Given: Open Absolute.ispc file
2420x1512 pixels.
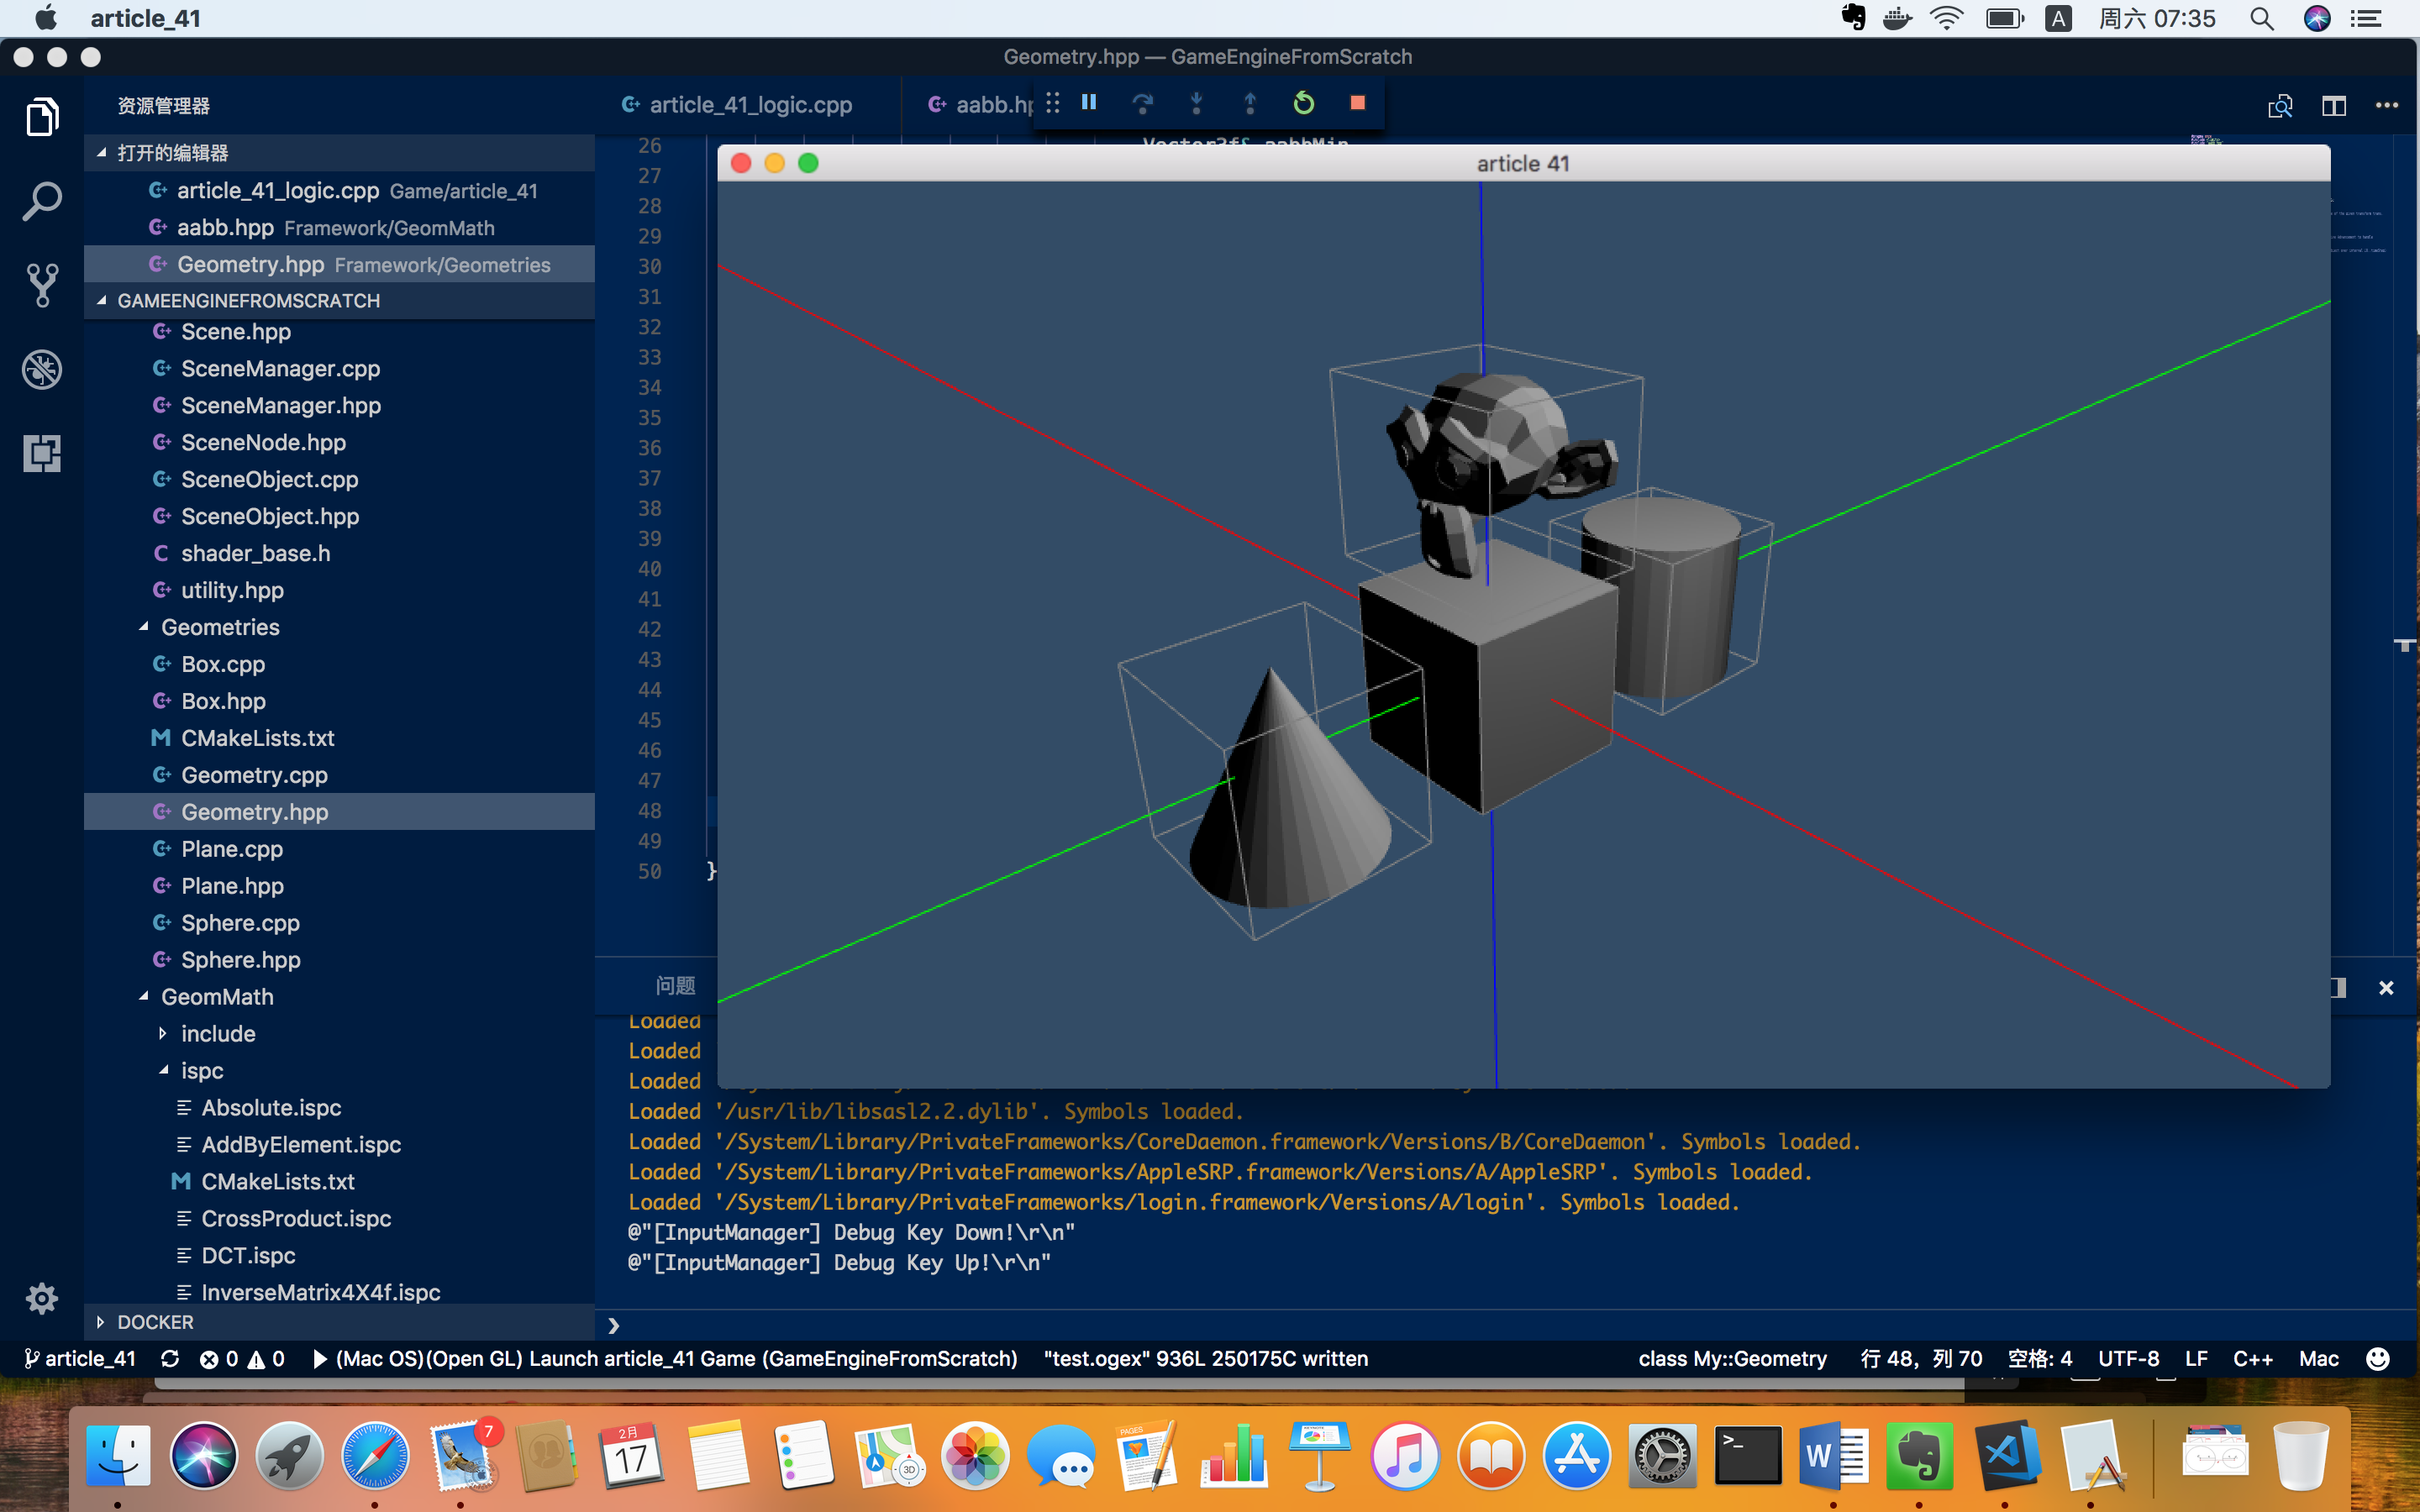Looking at the screenshot, I should click(340, 1107).
